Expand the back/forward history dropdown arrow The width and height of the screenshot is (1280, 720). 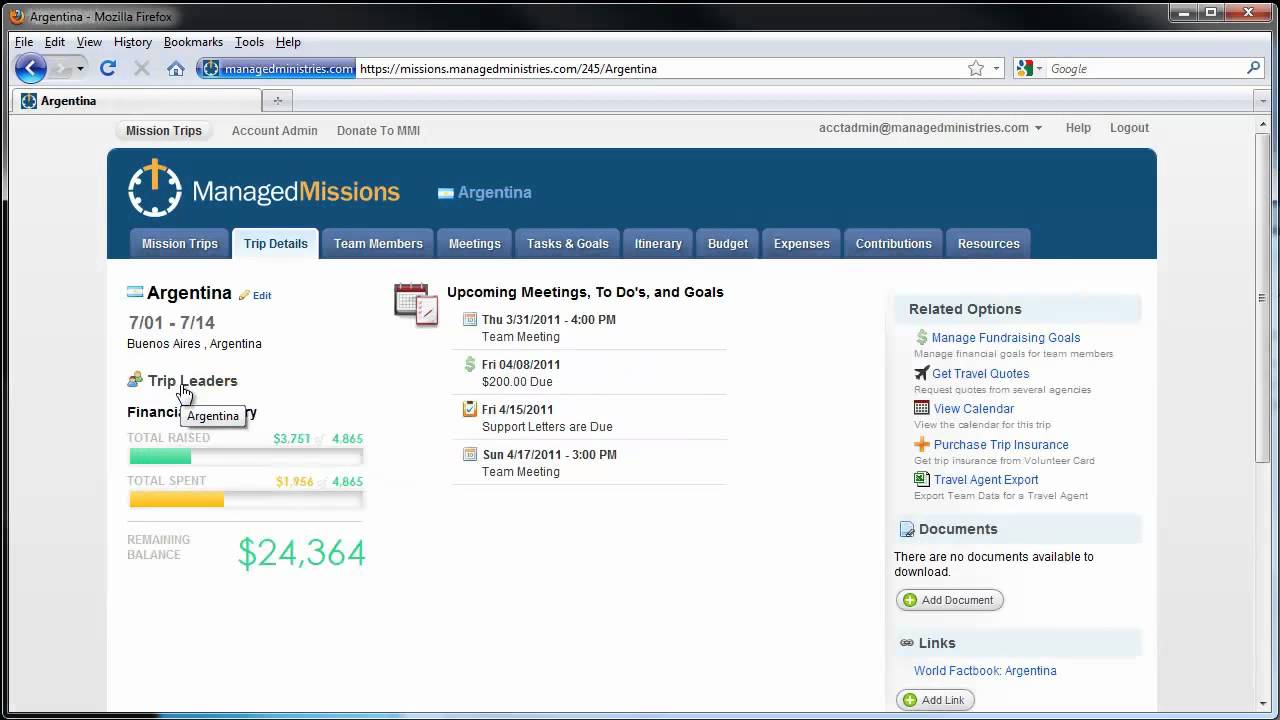[x=80, y=68]
